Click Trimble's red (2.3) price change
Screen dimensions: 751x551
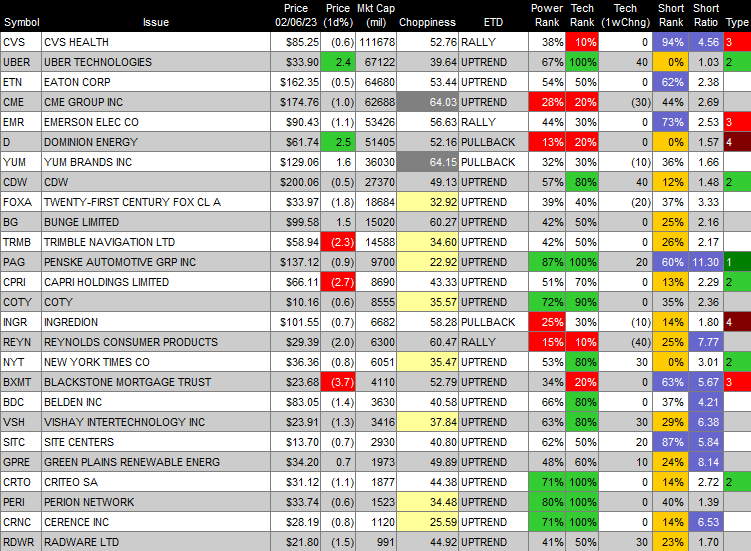[338, 242]
